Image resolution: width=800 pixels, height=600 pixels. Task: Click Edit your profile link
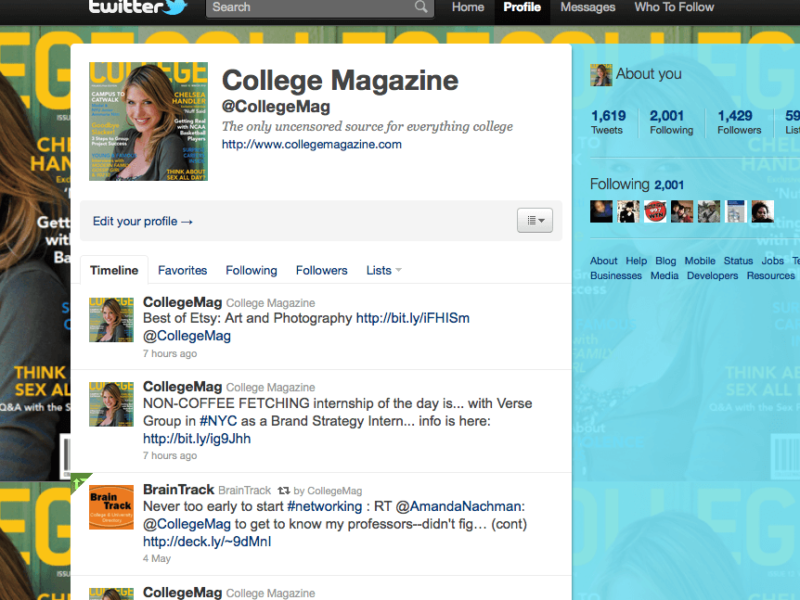click(x=142, y=221)
